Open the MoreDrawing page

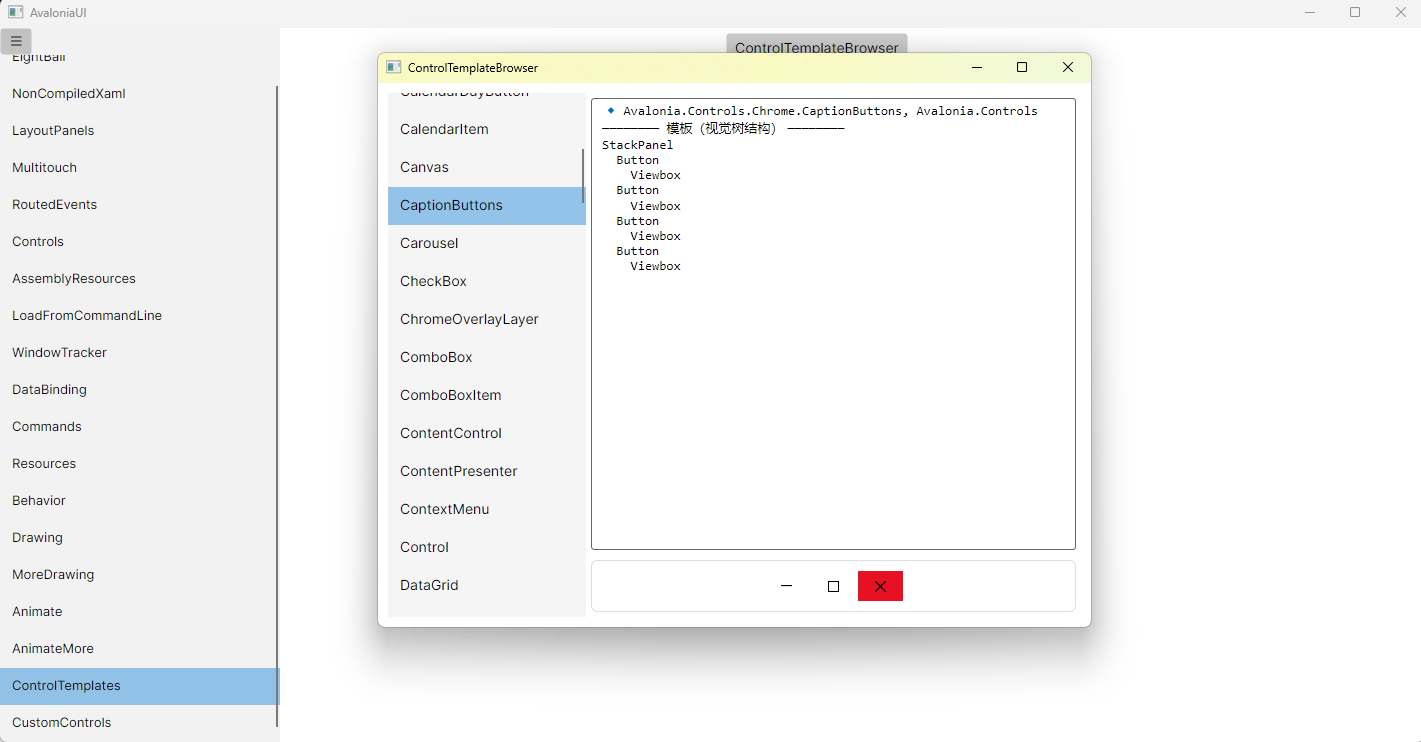(x=138, y=575)
